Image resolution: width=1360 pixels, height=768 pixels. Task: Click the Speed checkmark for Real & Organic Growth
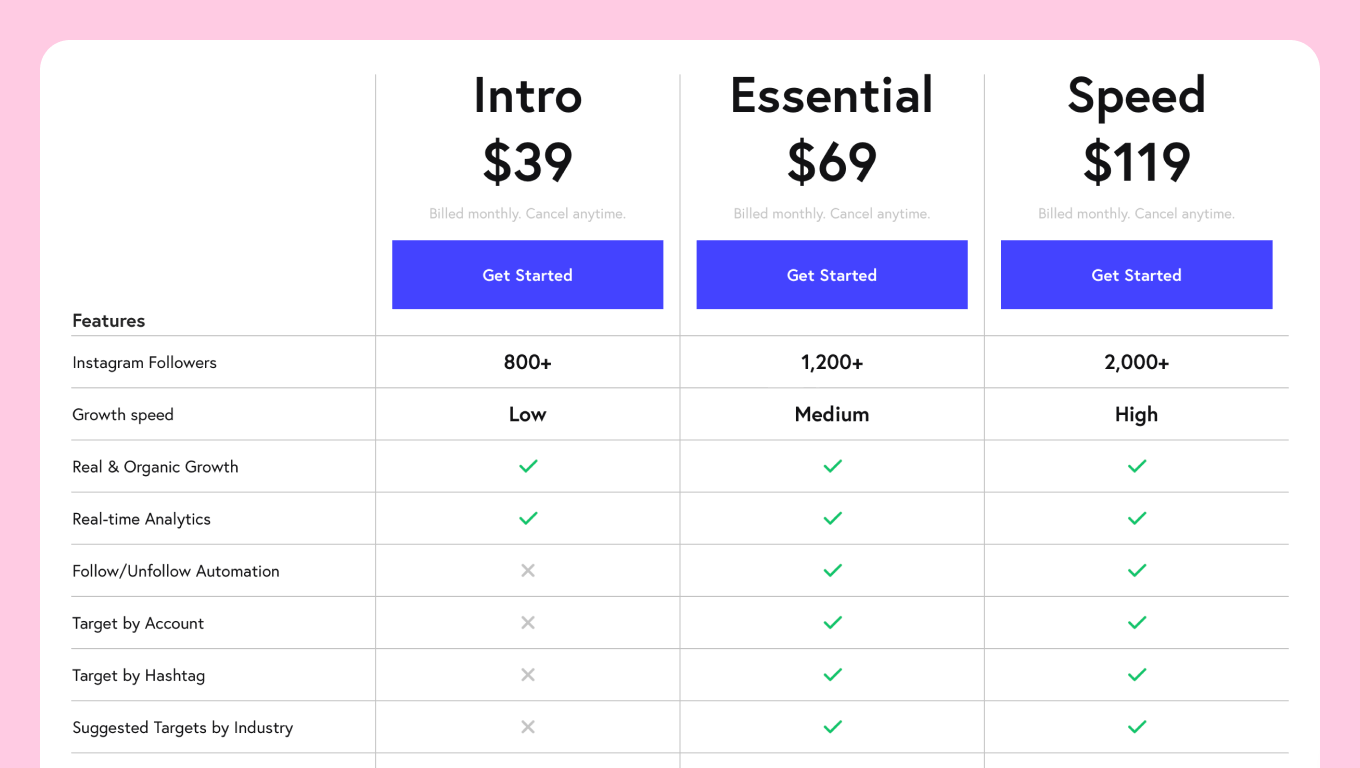tap(1136, 466)
